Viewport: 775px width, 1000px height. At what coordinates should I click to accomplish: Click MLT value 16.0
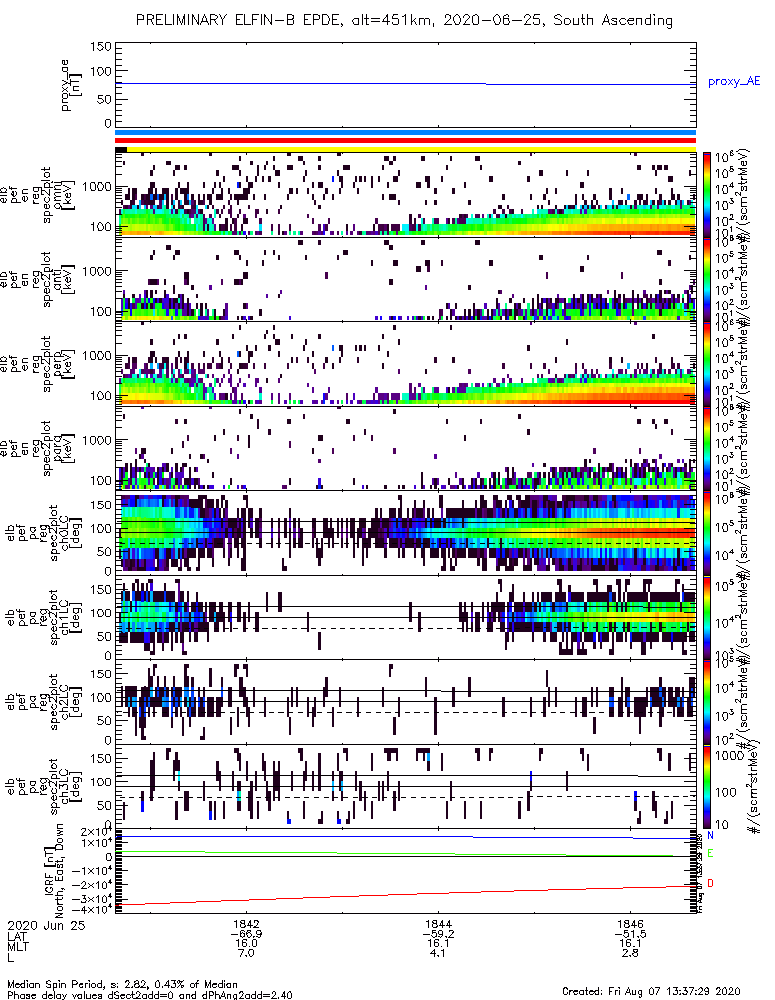coord(246,943)
